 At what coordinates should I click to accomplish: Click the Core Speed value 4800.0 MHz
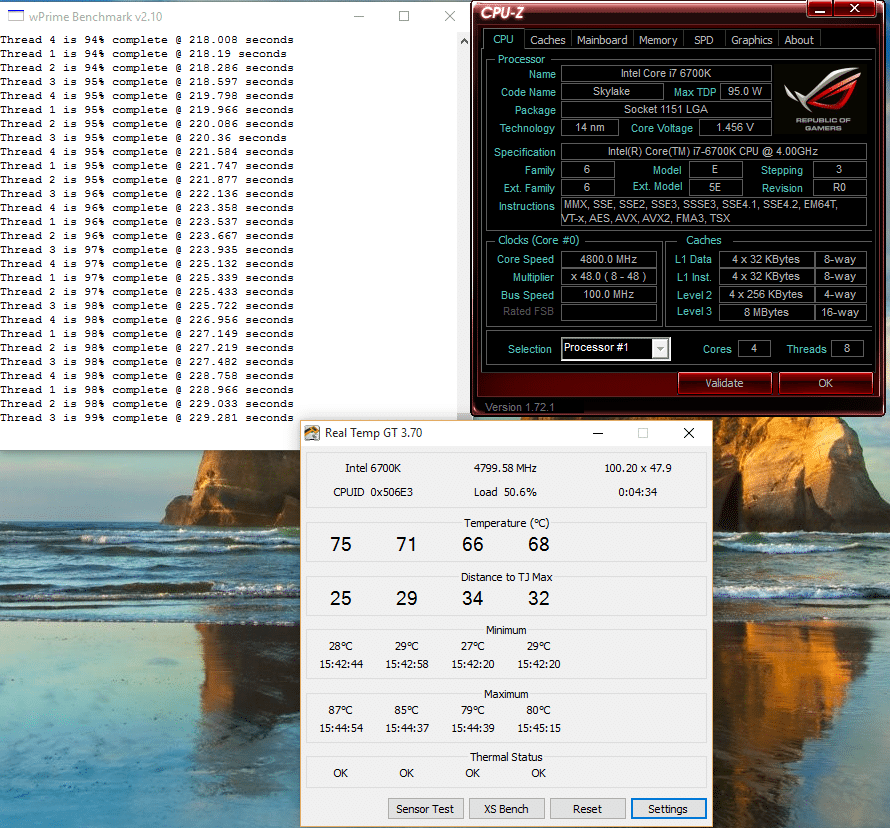point(608,259)
